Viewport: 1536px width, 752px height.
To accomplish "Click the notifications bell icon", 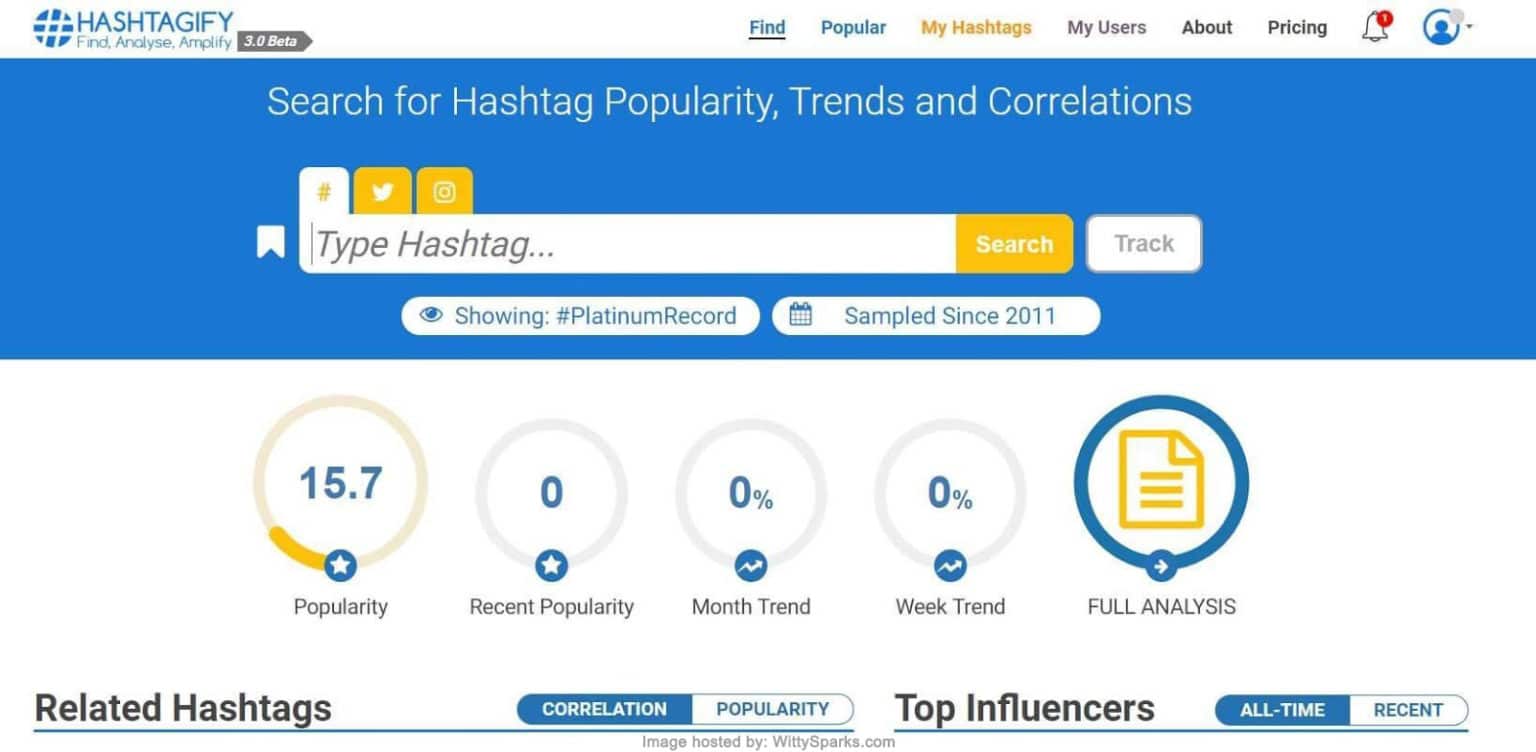I will coord(1373,28).
